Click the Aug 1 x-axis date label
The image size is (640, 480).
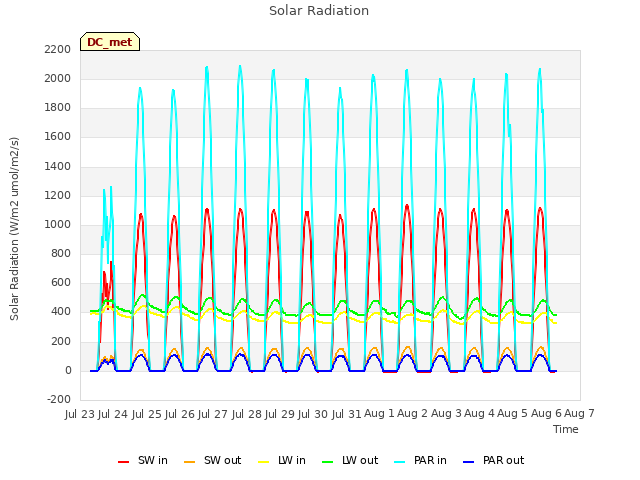pos(379,414)
